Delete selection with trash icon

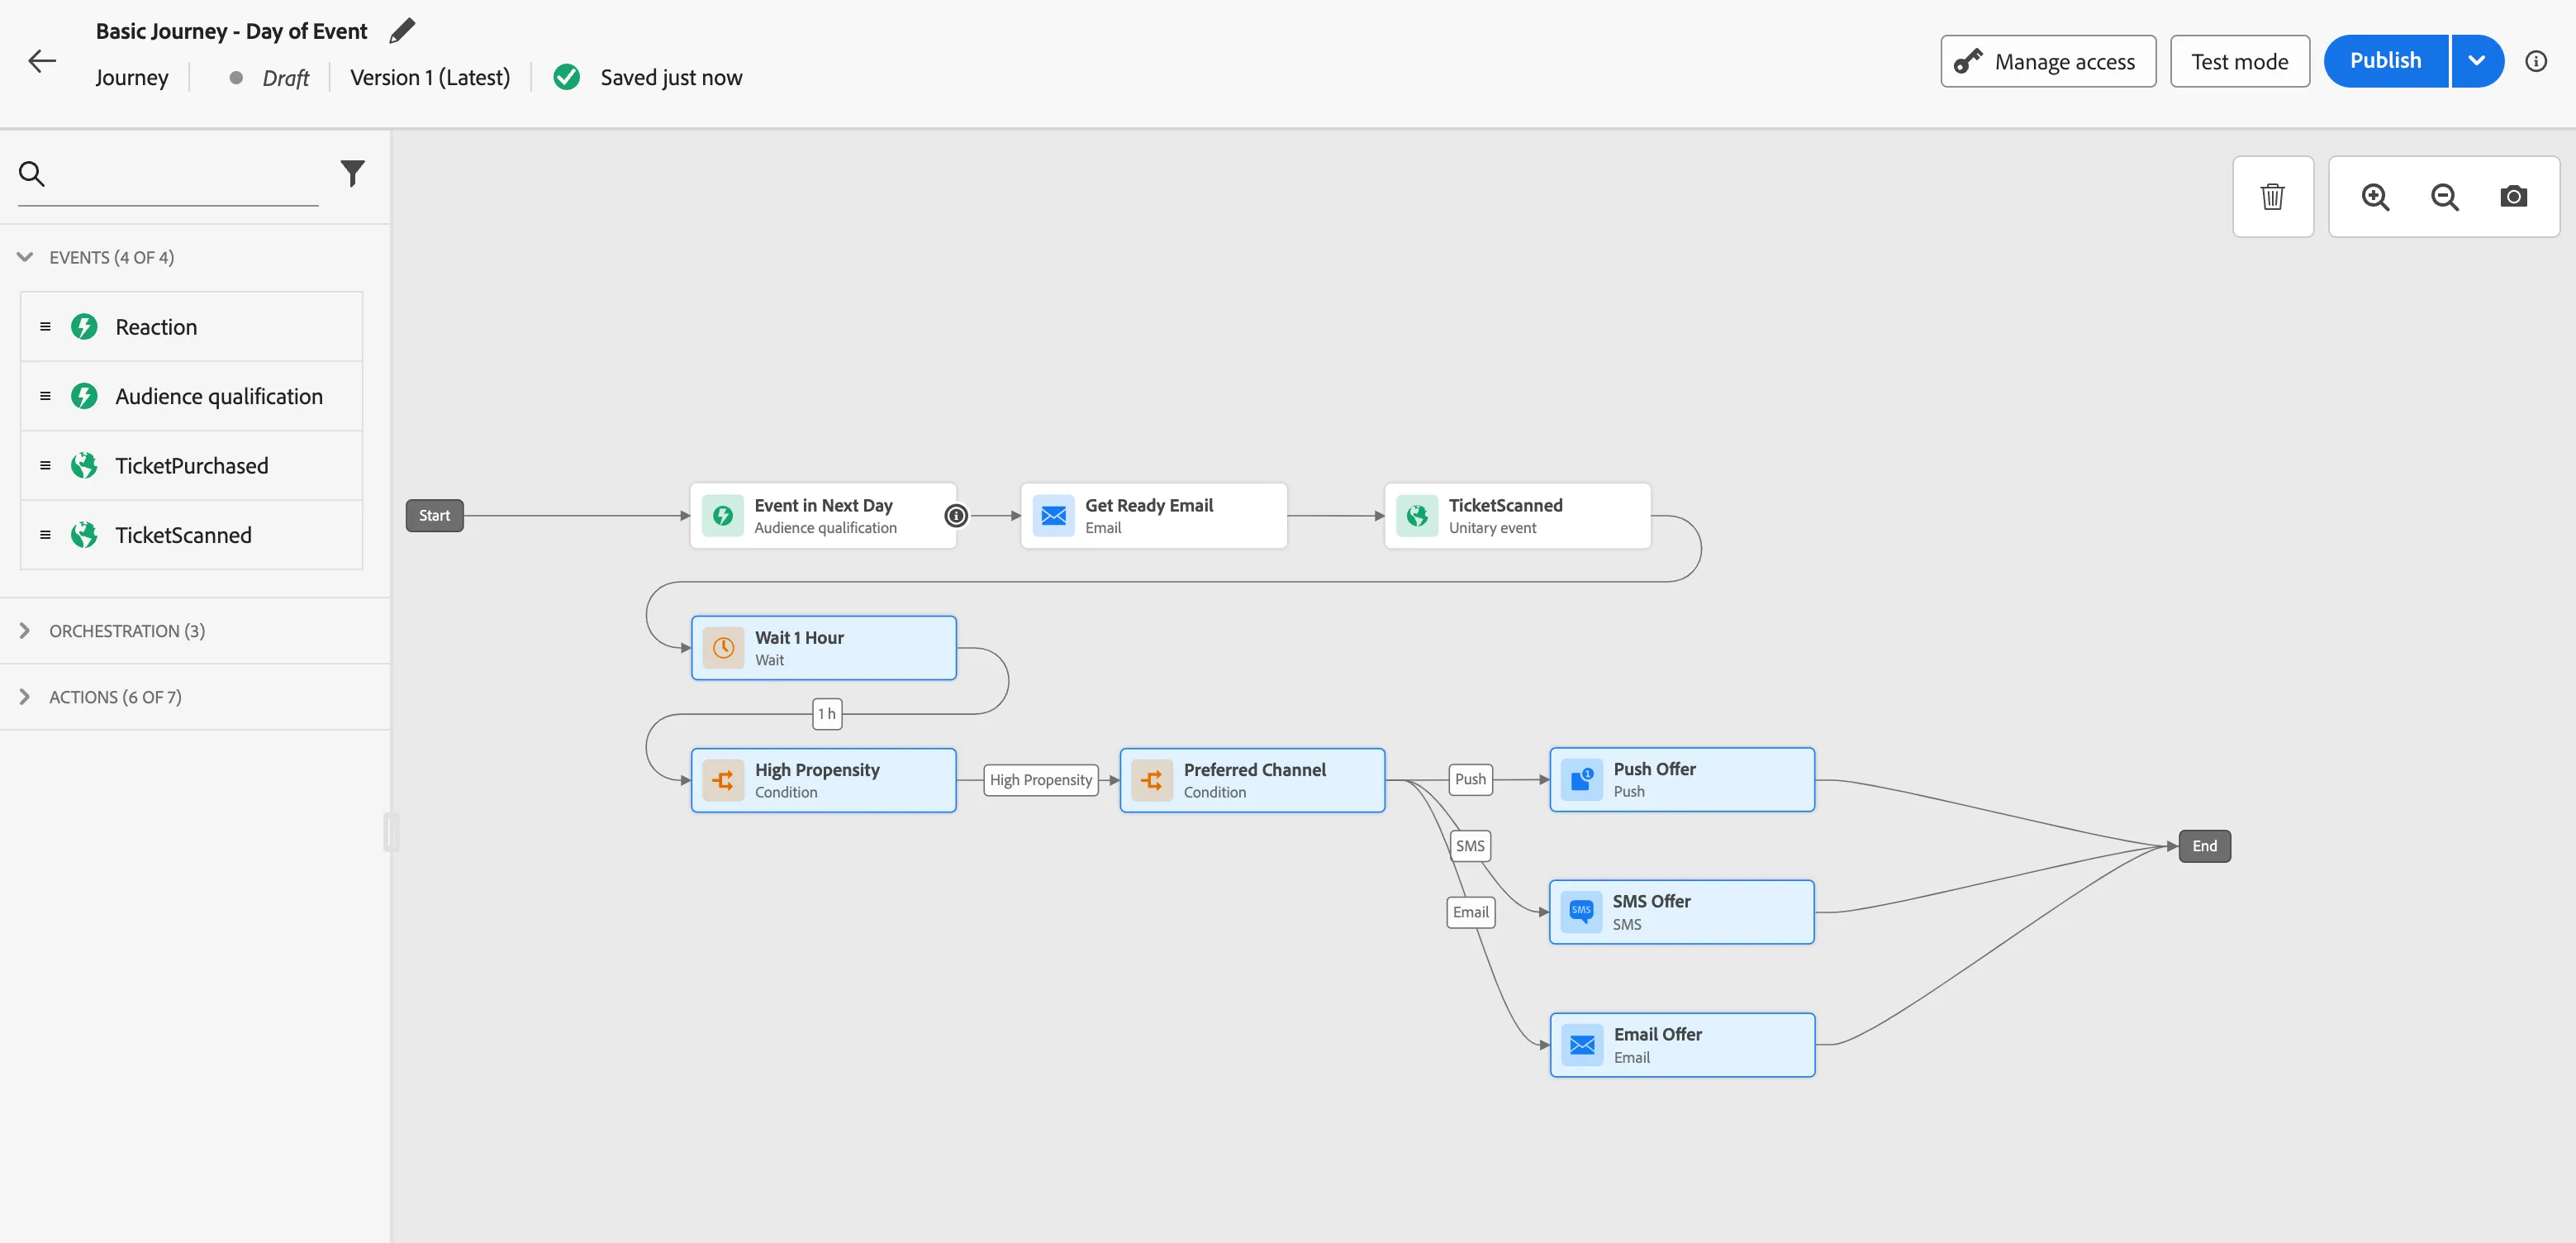click(2272, 196)
